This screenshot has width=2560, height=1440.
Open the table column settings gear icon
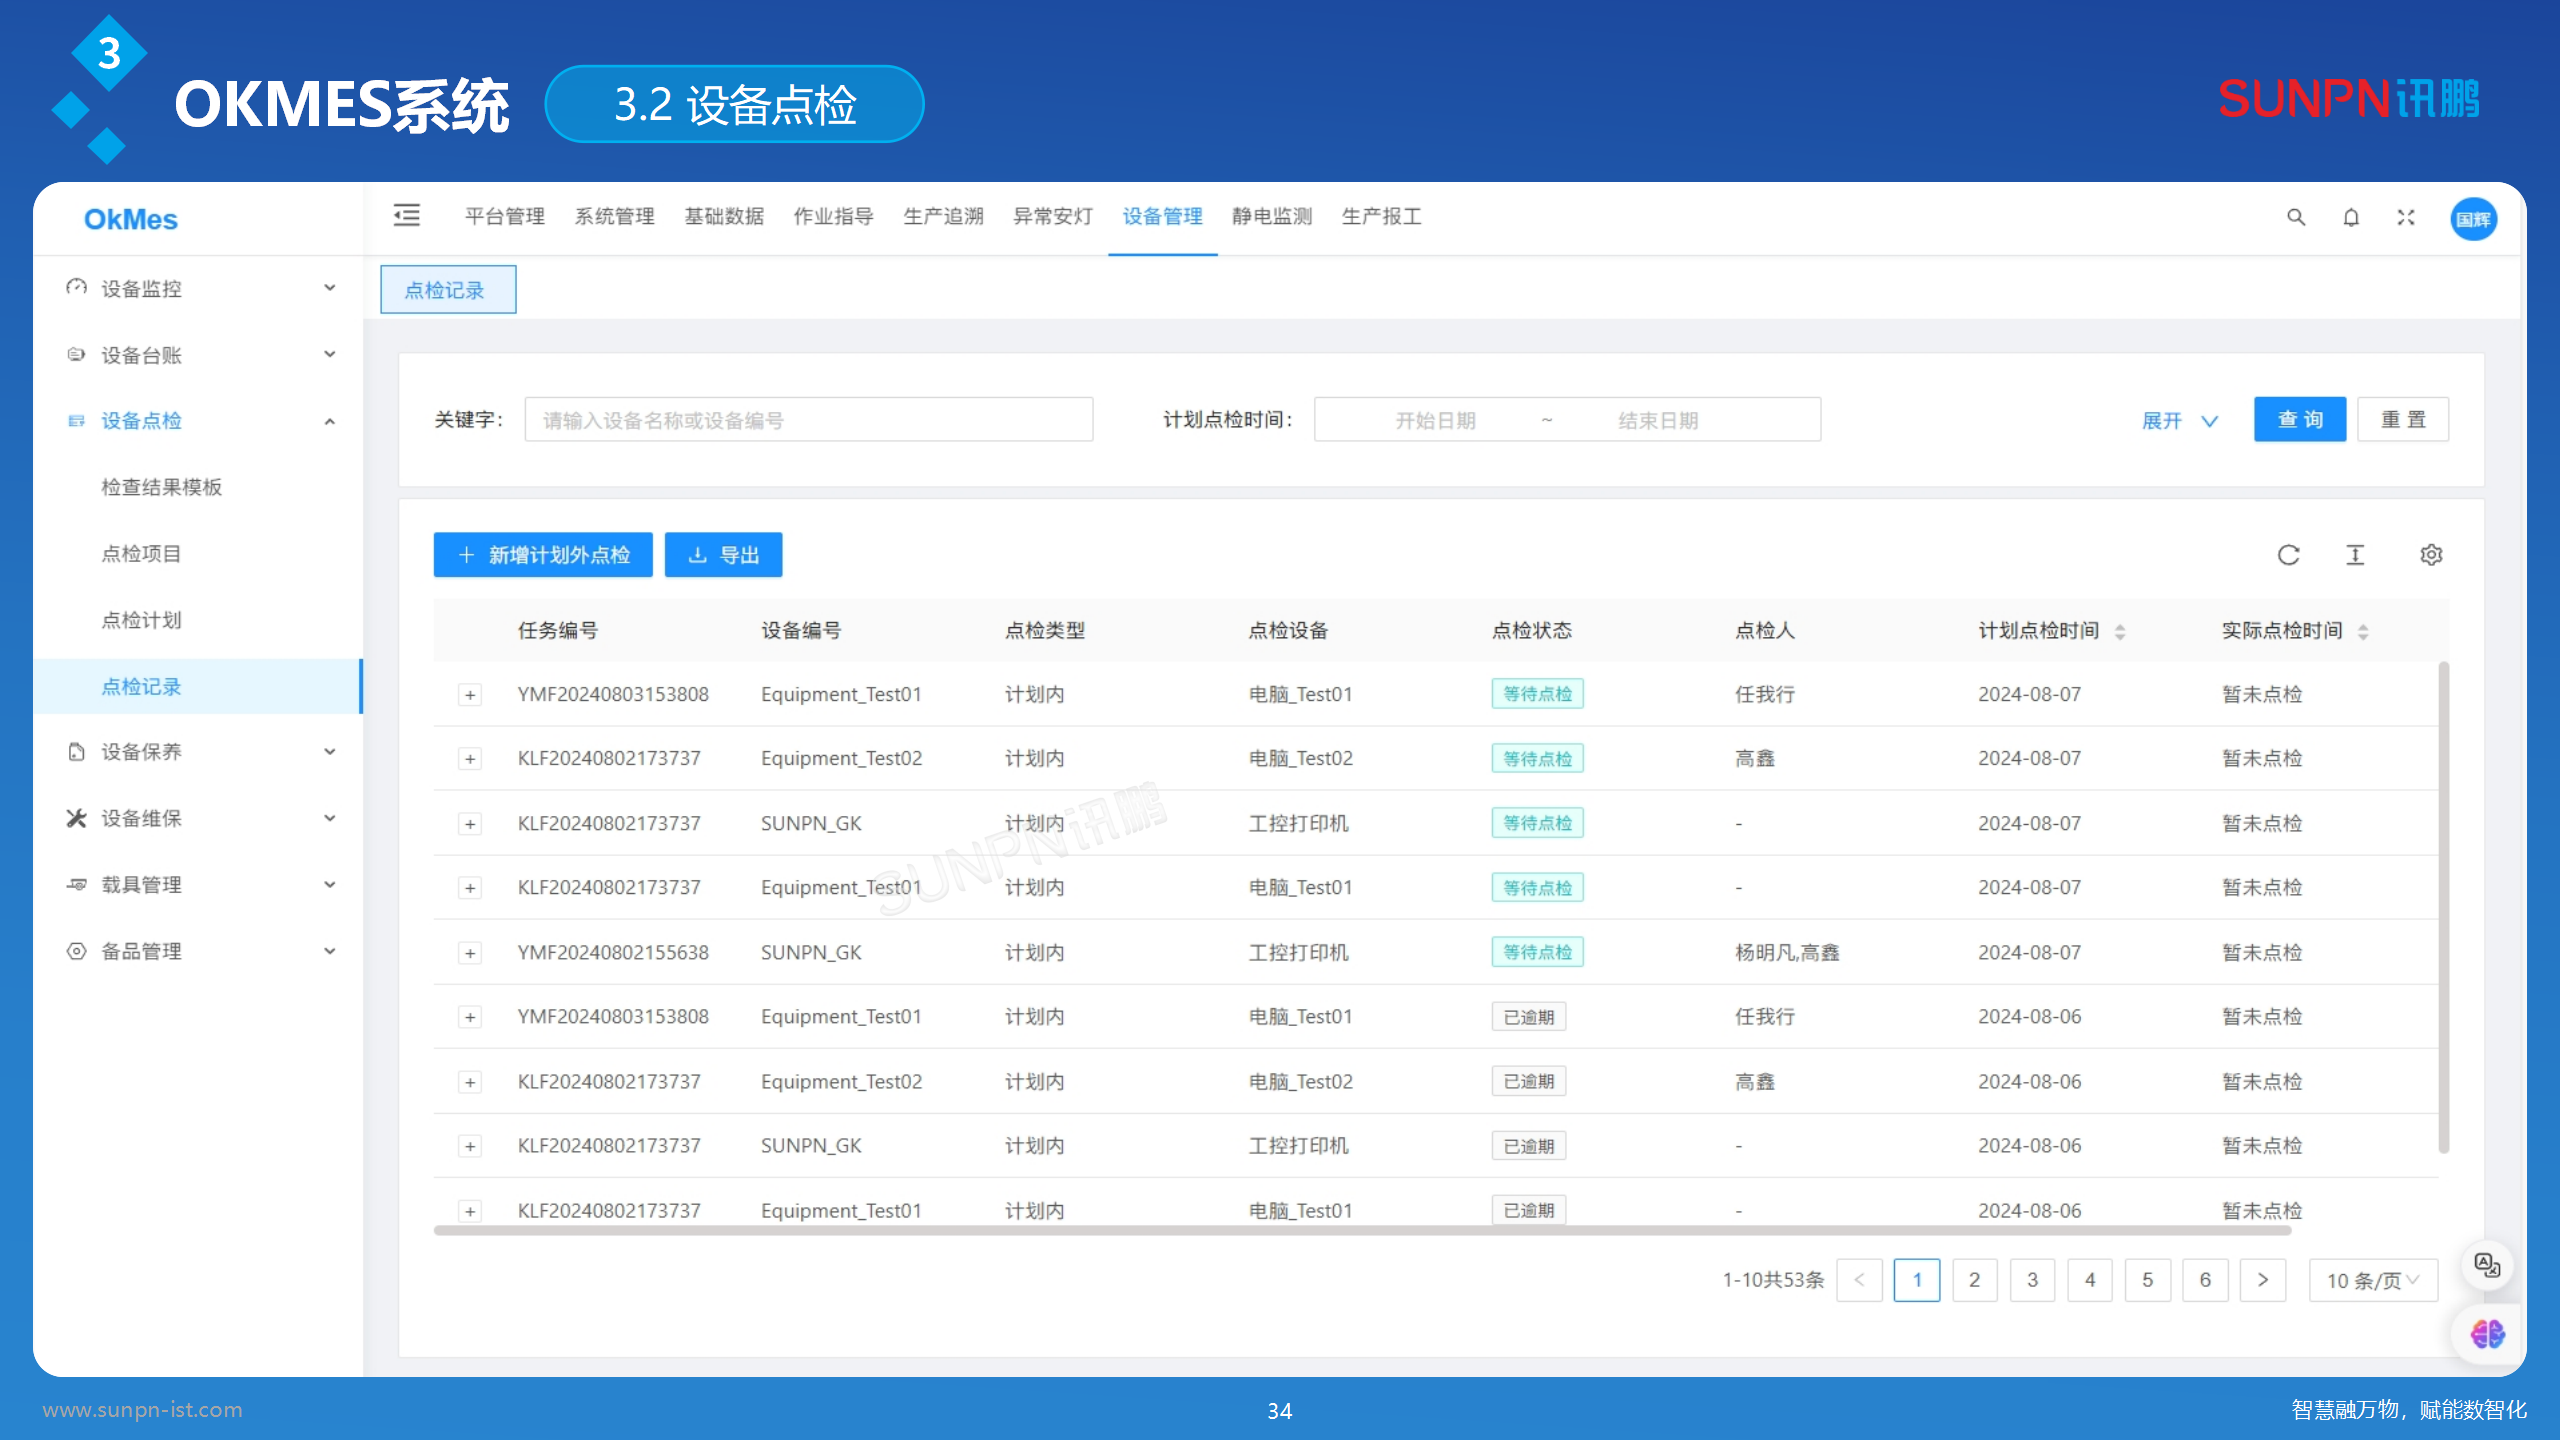coord(2431,555)
